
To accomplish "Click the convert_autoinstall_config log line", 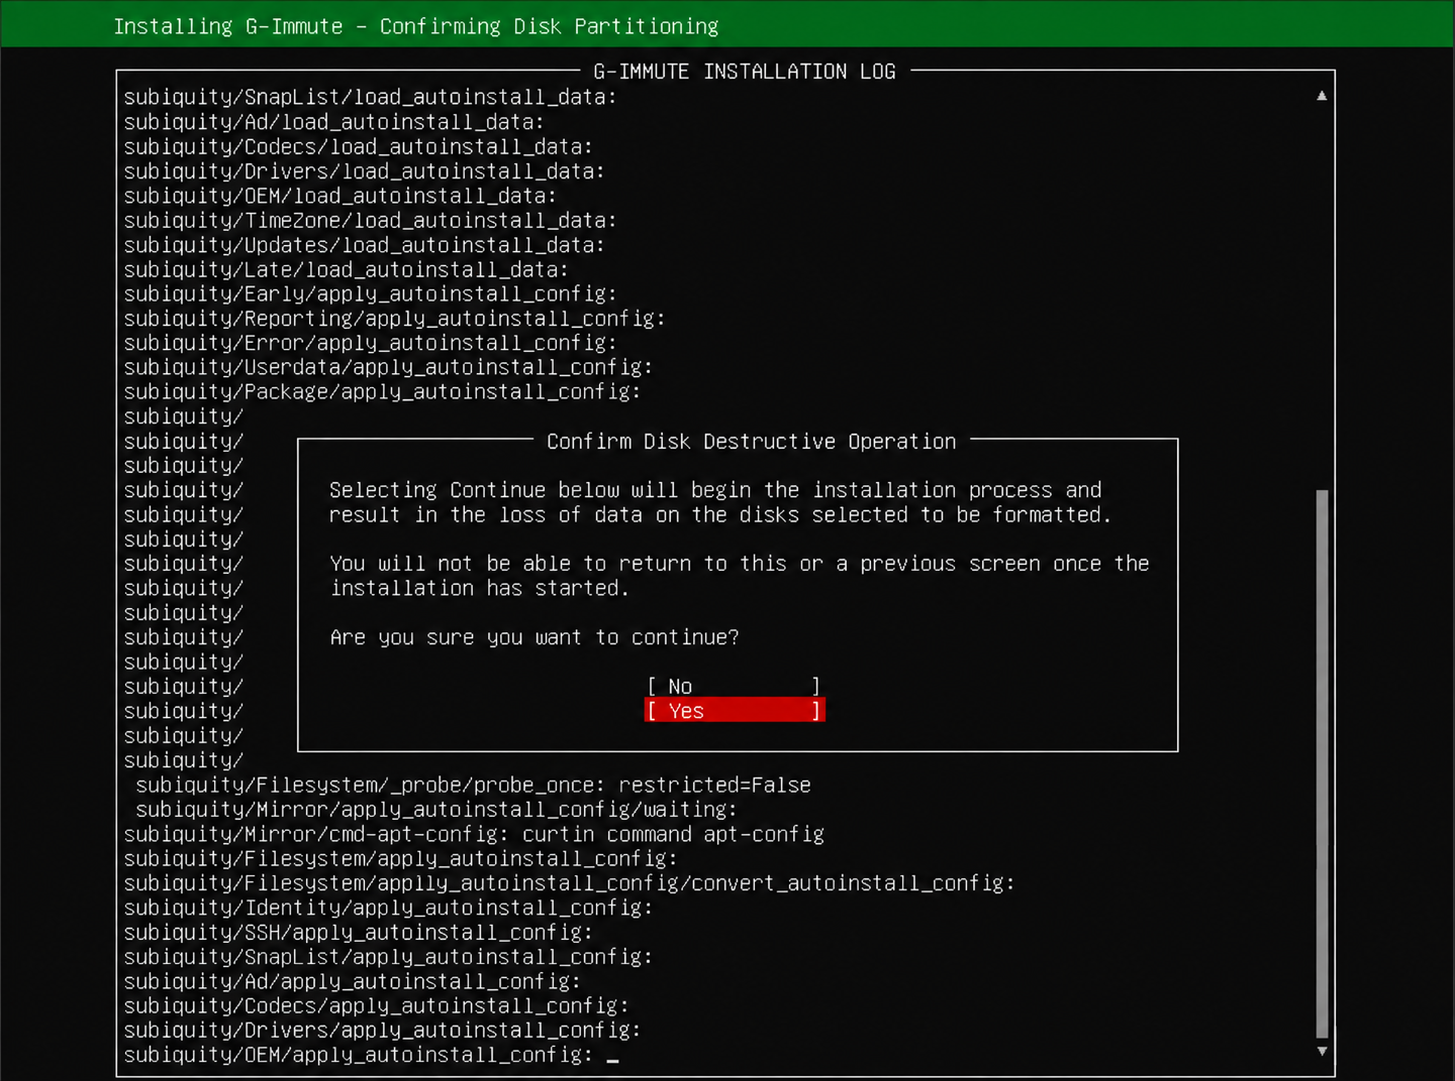I will point(569,883).
